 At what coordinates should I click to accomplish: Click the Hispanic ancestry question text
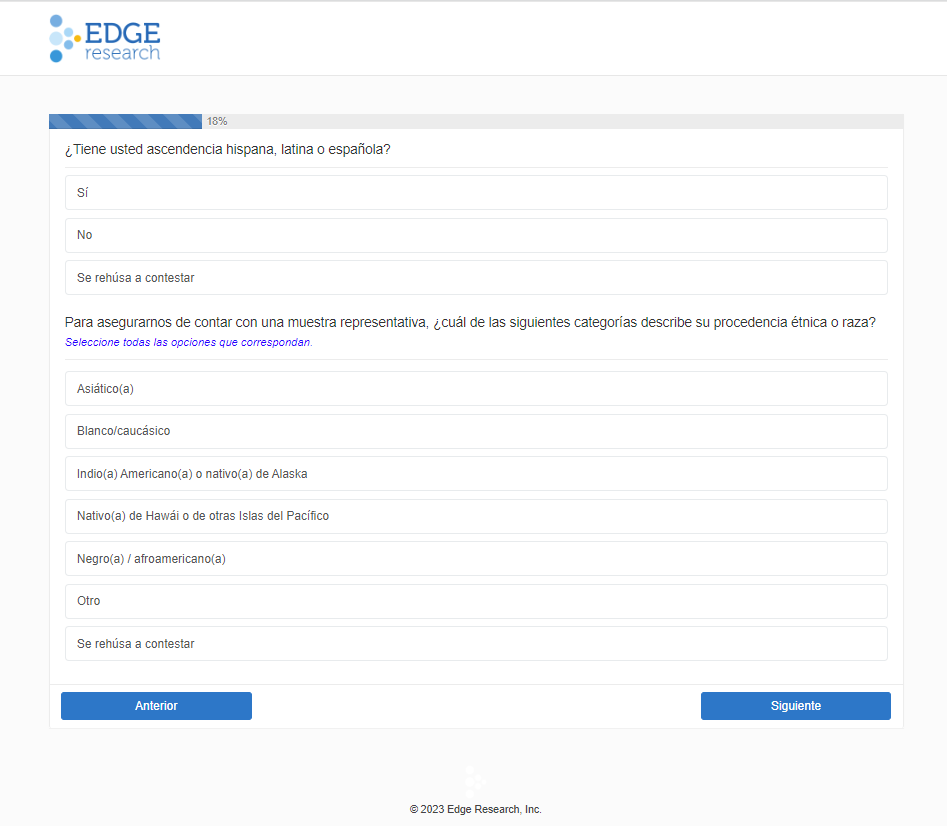click(228, 149)
